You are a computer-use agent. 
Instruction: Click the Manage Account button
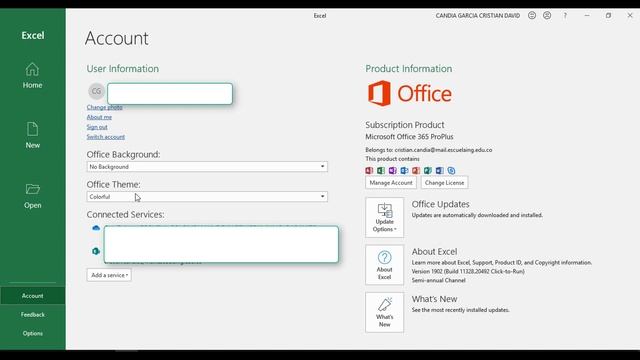pos(391,182)
